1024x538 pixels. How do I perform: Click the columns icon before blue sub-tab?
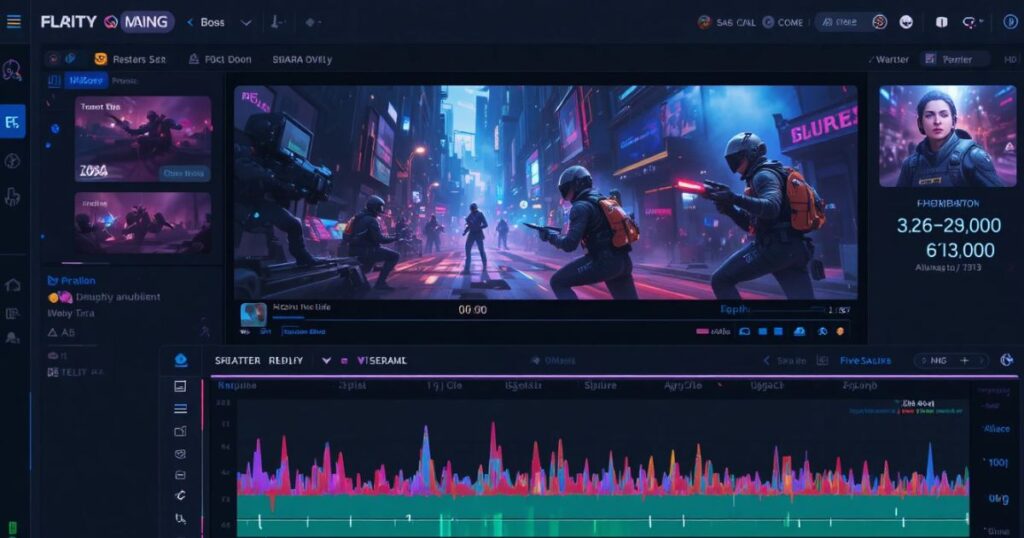(x=54, y=80)
